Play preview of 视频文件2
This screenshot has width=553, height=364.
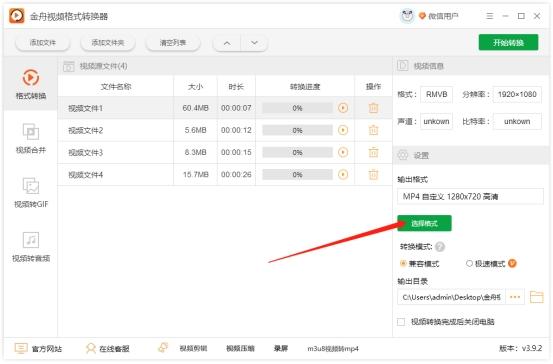(343, 130)
